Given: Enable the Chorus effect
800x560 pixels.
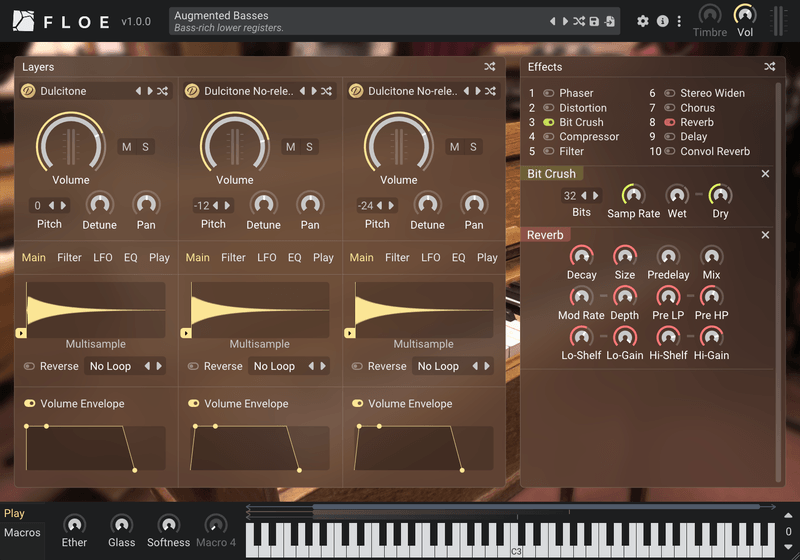Looking at the screenshot, I should pyautogui.click(x=669, y=108).
